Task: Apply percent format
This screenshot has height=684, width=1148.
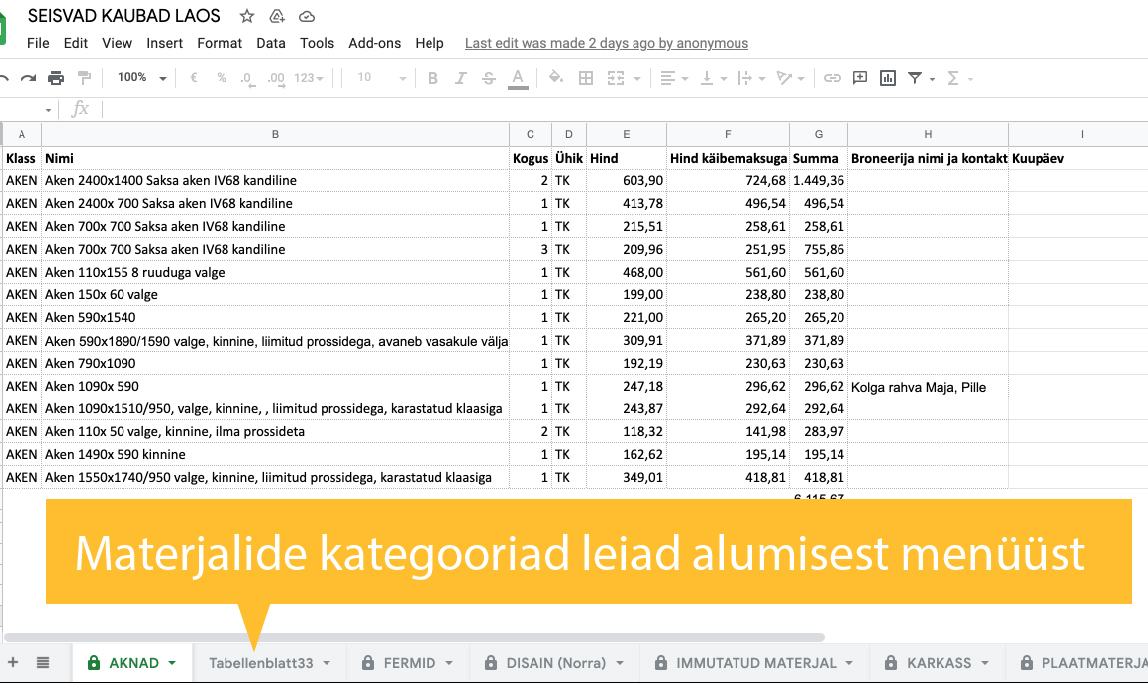Action: (x=221, y=78)
